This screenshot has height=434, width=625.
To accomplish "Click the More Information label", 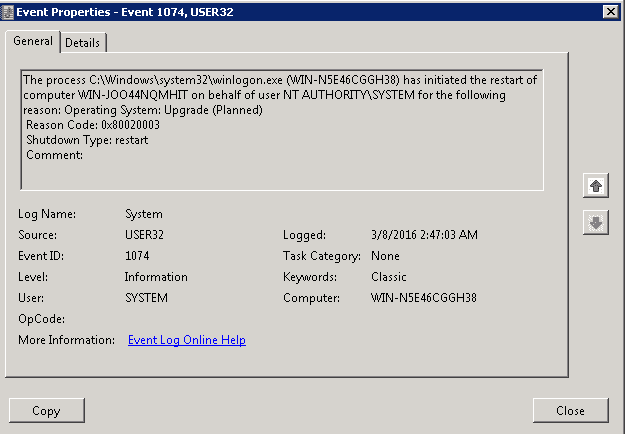I will [x=67, y=340].
